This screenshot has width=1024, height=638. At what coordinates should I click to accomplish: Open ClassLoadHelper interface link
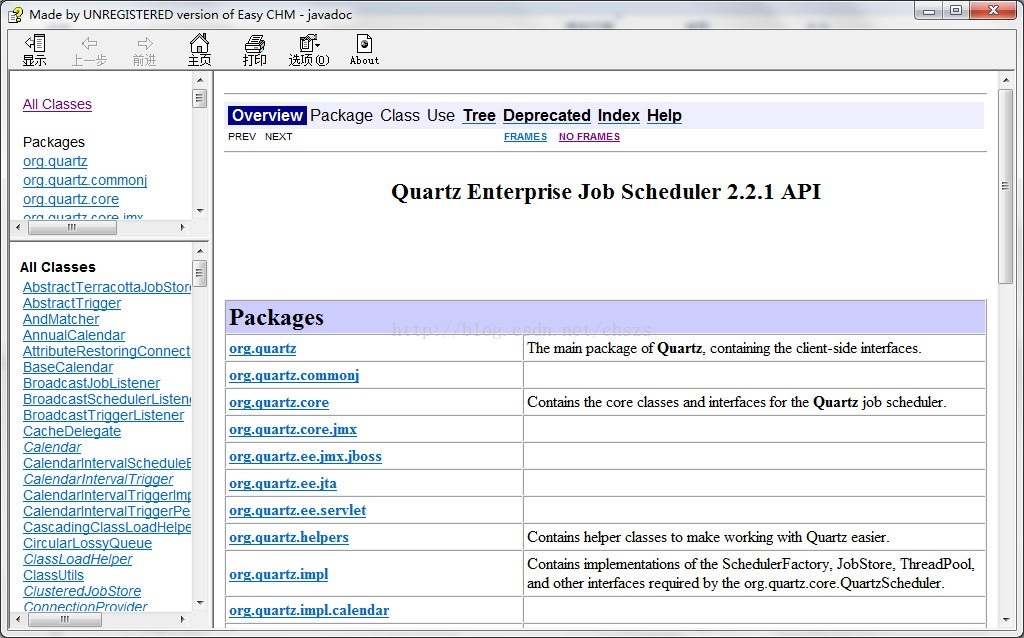point(78,560)
